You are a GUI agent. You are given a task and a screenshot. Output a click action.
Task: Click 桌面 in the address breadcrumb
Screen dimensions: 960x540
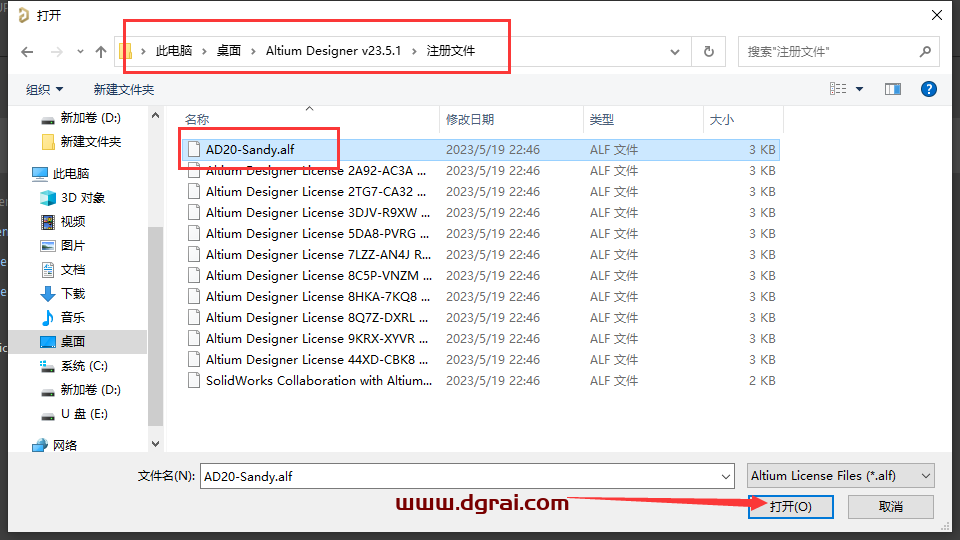[x=229, y=51]
